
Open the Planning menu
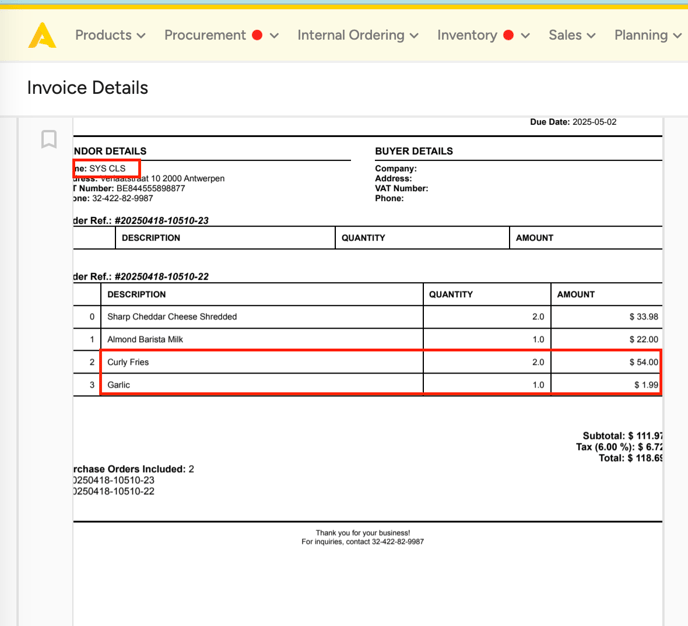click(640, 35)
